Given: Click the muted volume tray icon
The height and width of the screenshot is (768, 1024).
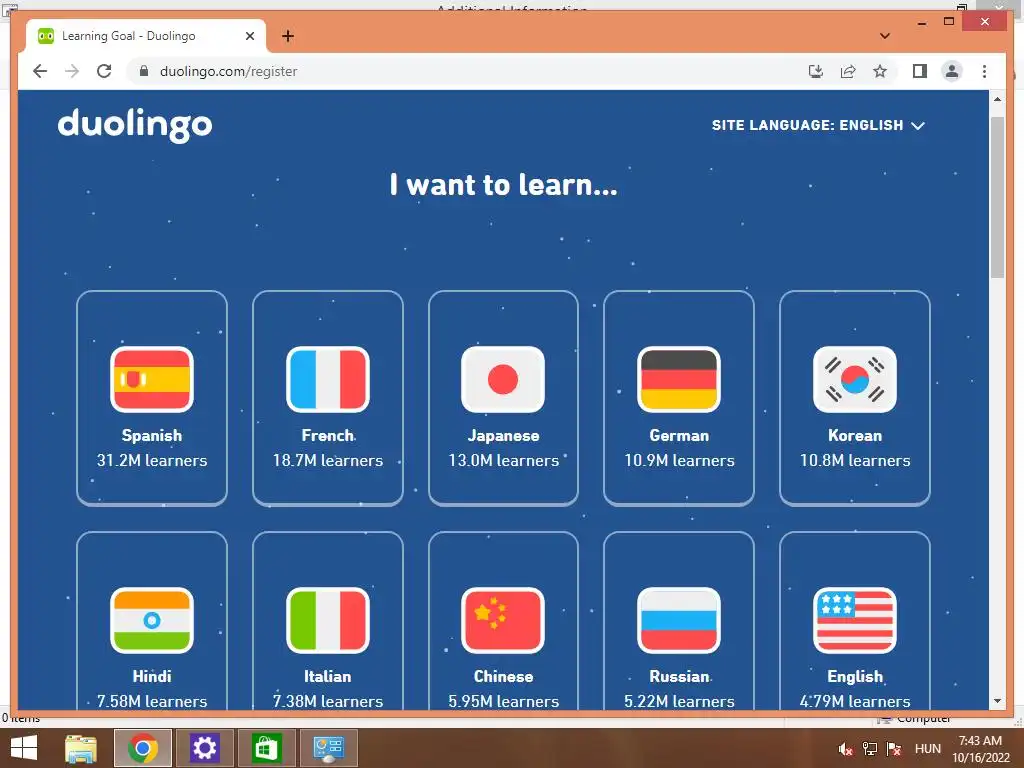Looking at the screenshot, I should [x=845, y=749].
